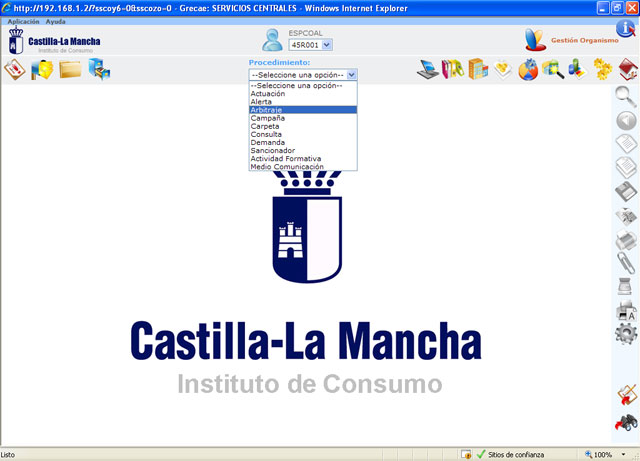Click the folder with magnifier search icon
The width and height of the screenshot is (640, 461).
click(553, 69)
